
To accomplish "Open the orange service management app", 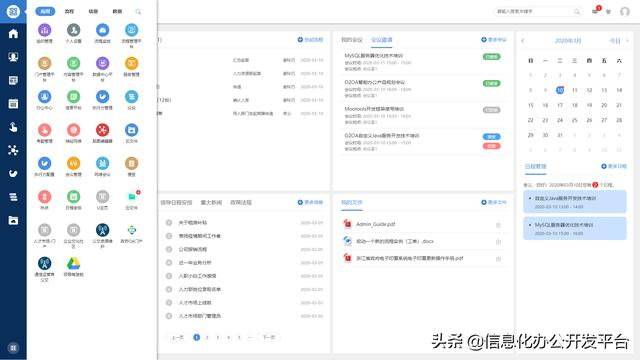I will pyautogui.click(x=131, y=63).
